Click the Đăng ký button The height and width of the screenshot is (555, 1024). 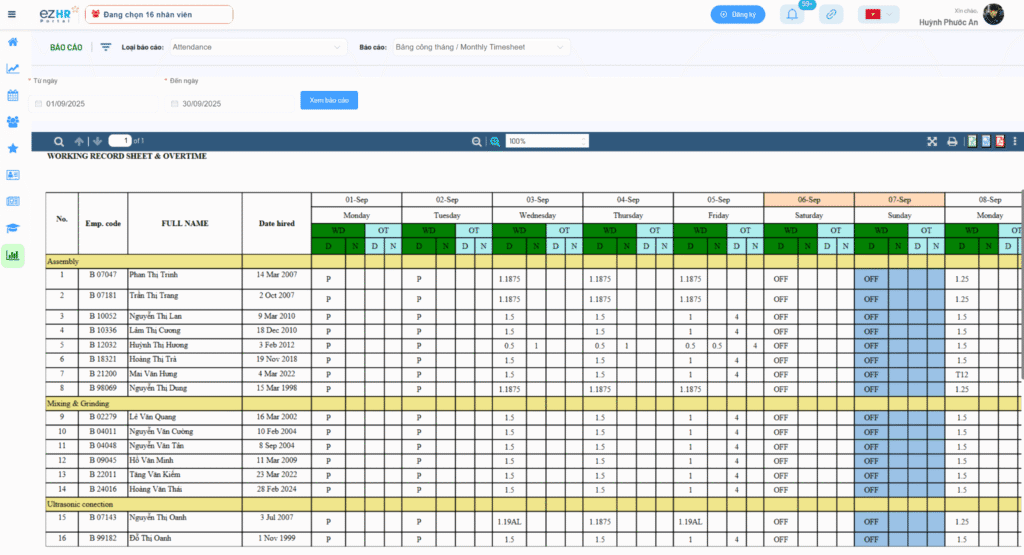tap(738, 14)
